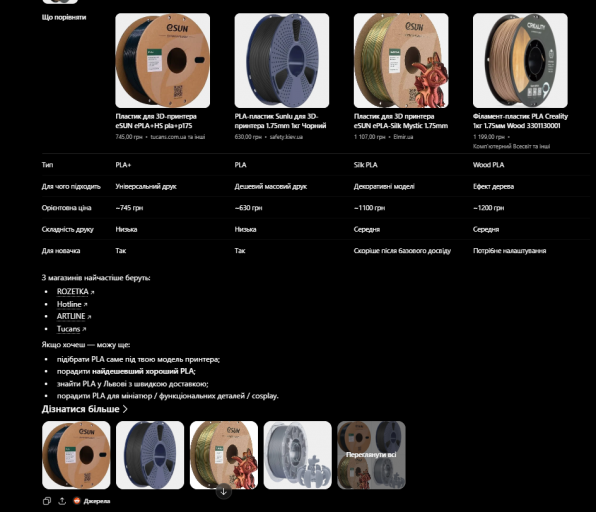The height and width of the screenshot is (512, 596).
Task: Open the eSUN ePLA-Silk Mystic product image
Action: [401, 60]
